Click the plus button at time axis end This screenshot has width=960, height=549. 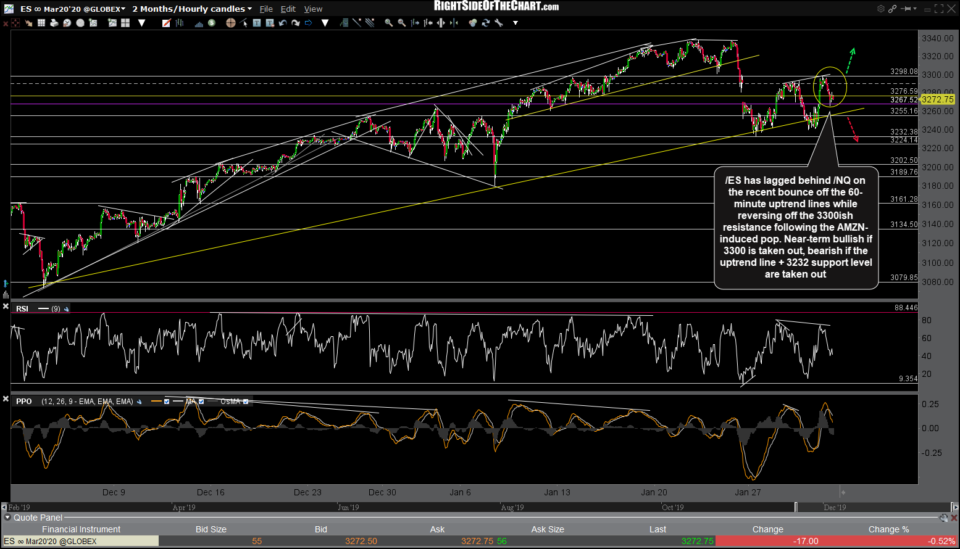pyautogui.click(x=843, y=492)
